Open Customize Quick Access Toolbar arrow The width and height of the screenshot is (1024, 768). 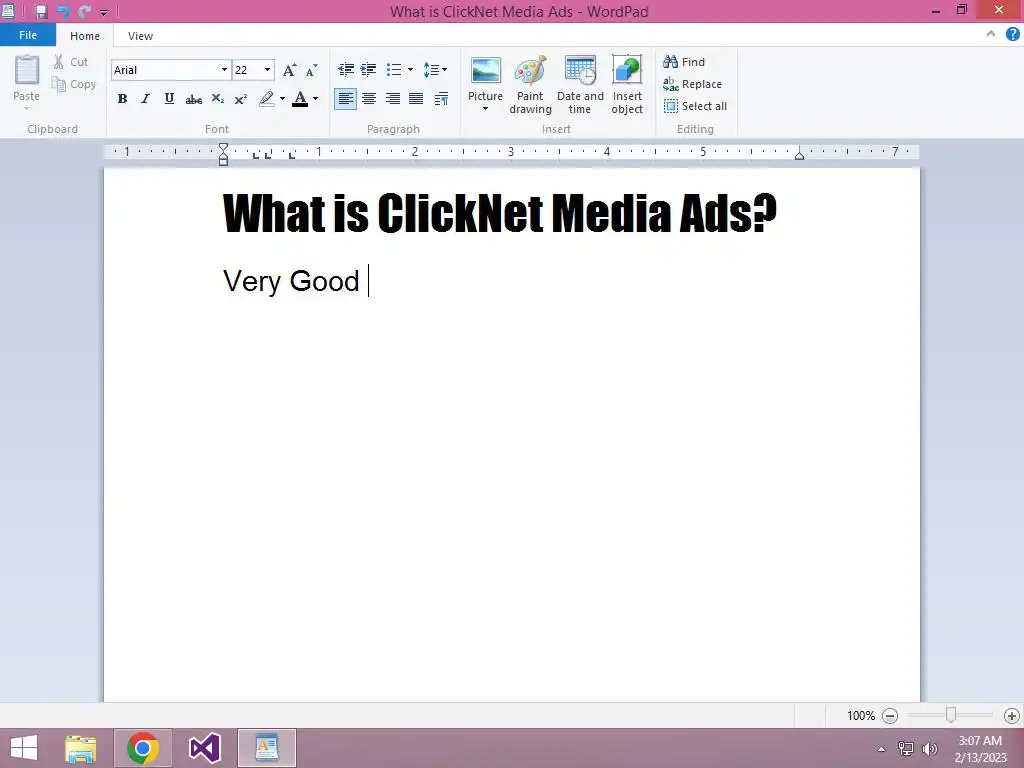103,12
